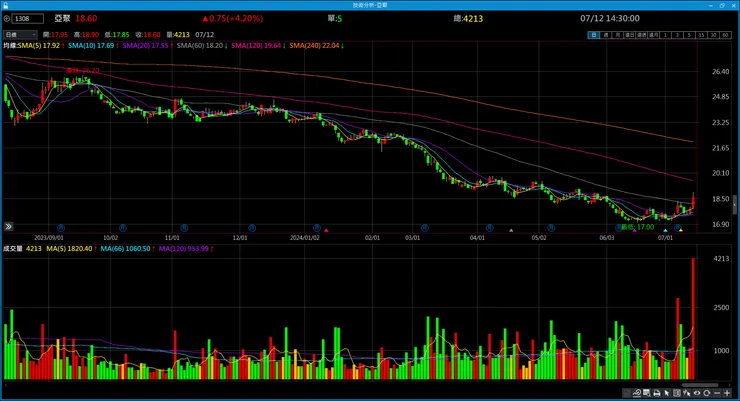
Task: Click the blue circle marker above 2023/09/01
Action: 61,228
